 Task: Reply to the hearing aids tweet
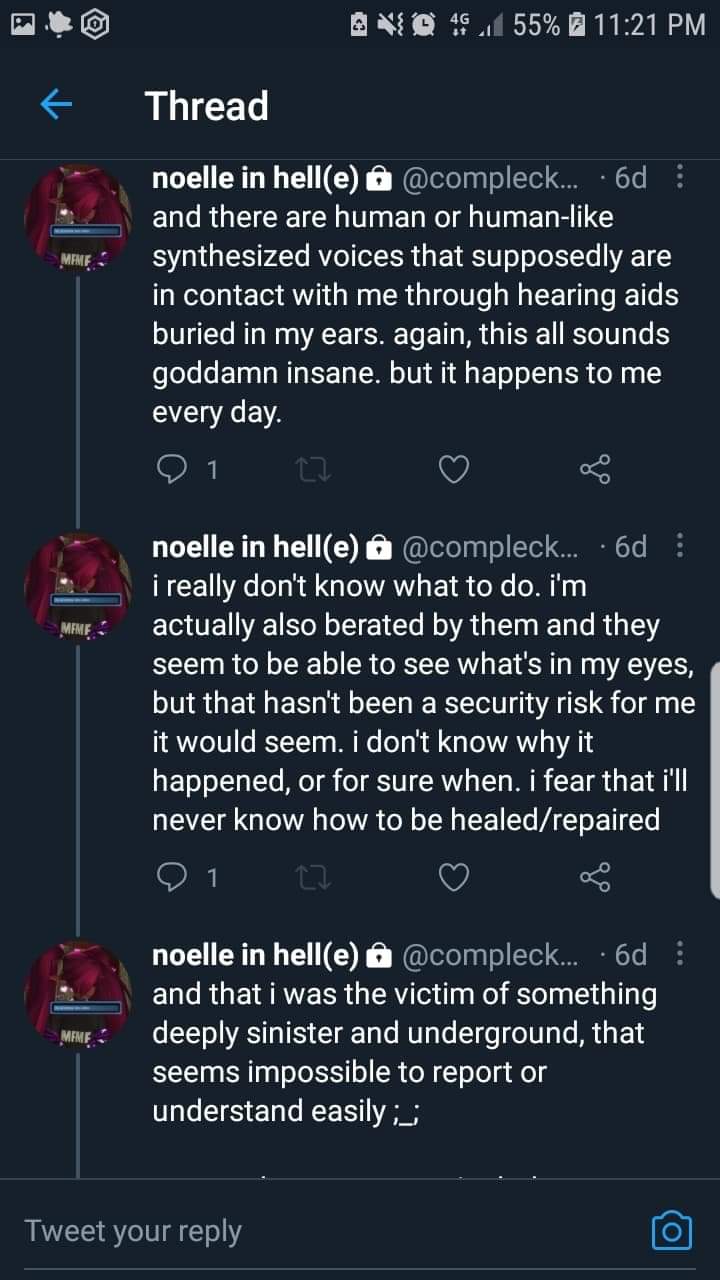click(x=174, y=468)
